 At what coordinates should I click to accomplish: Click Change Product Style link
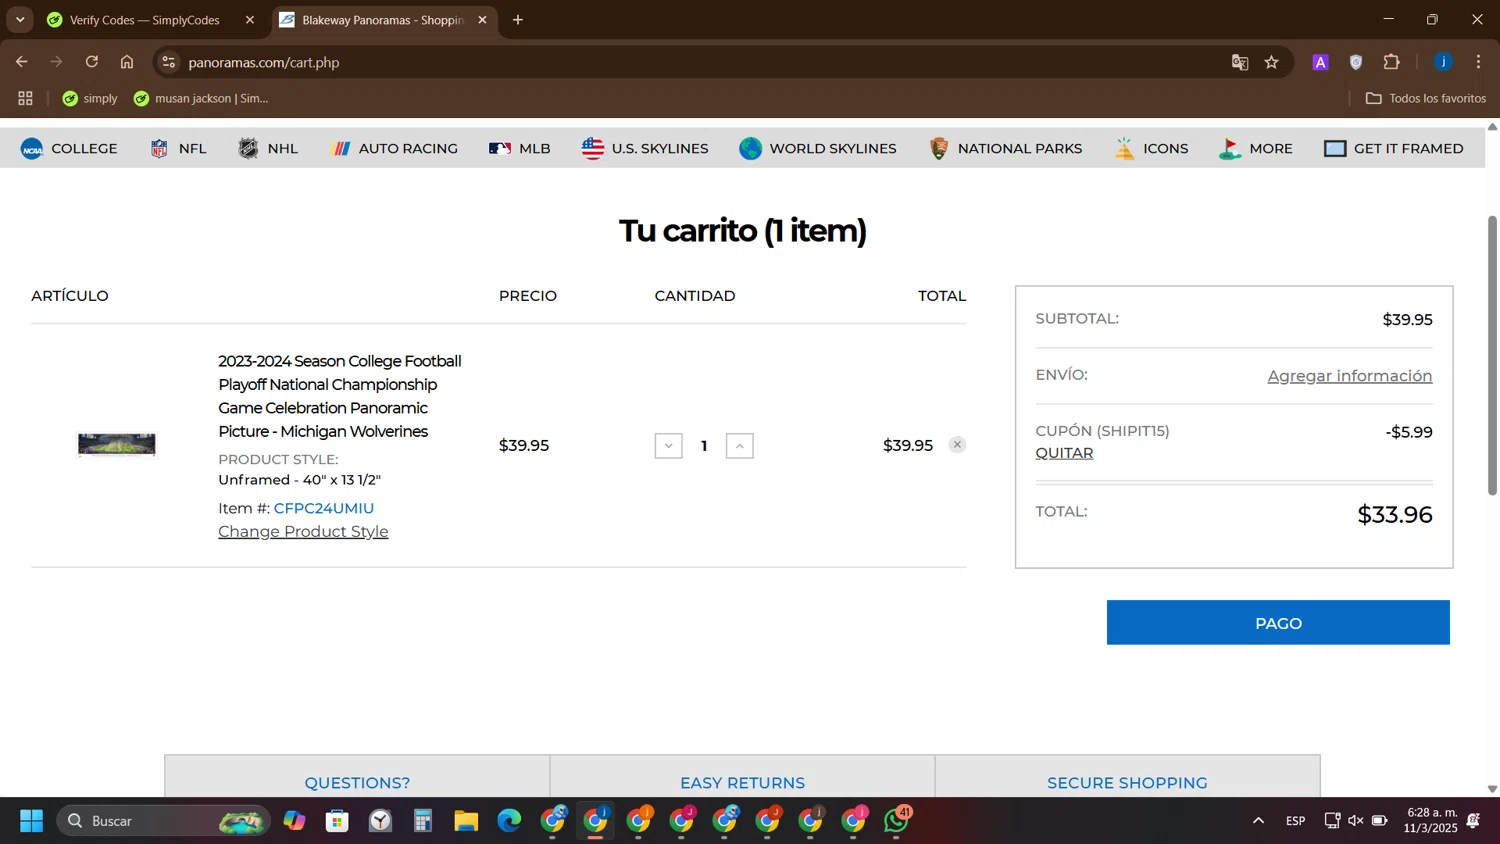tap(303, 531)
